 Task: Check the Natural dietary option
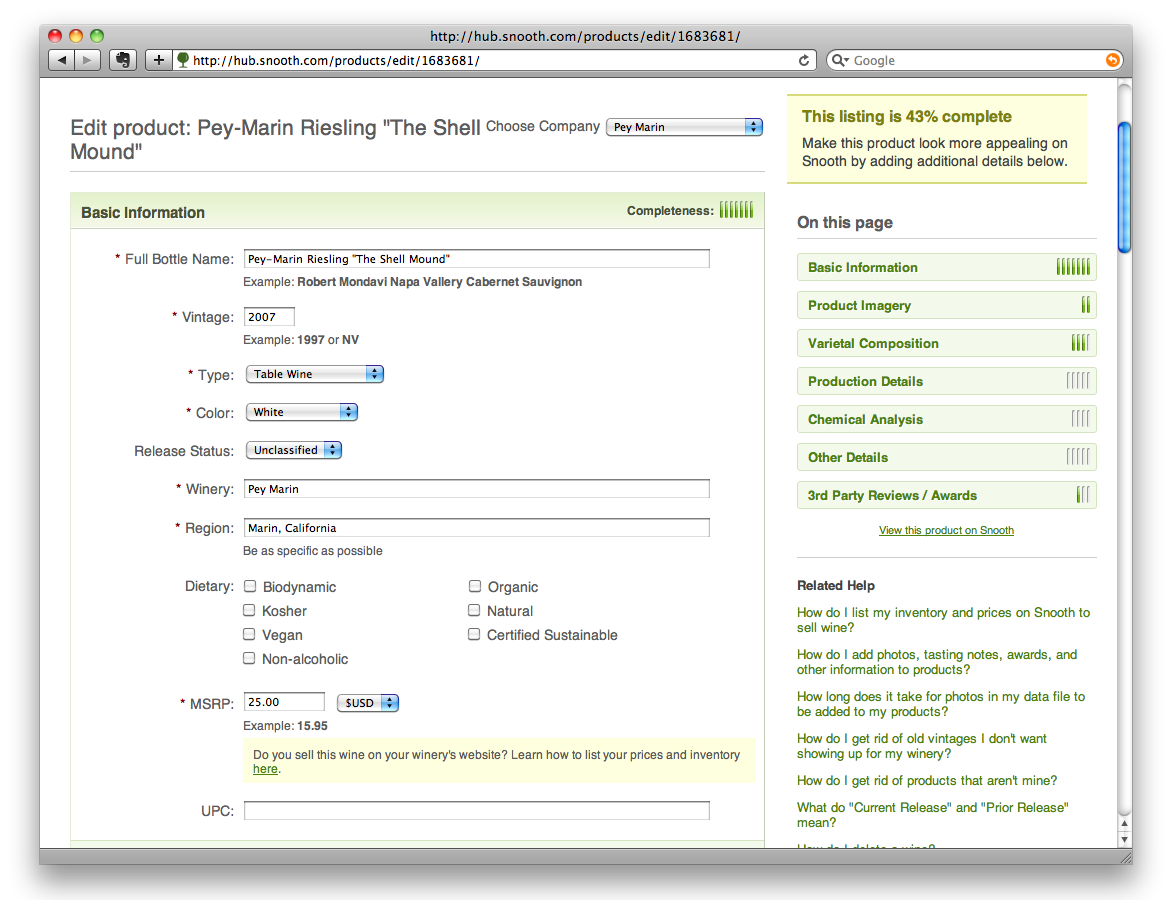474,611
